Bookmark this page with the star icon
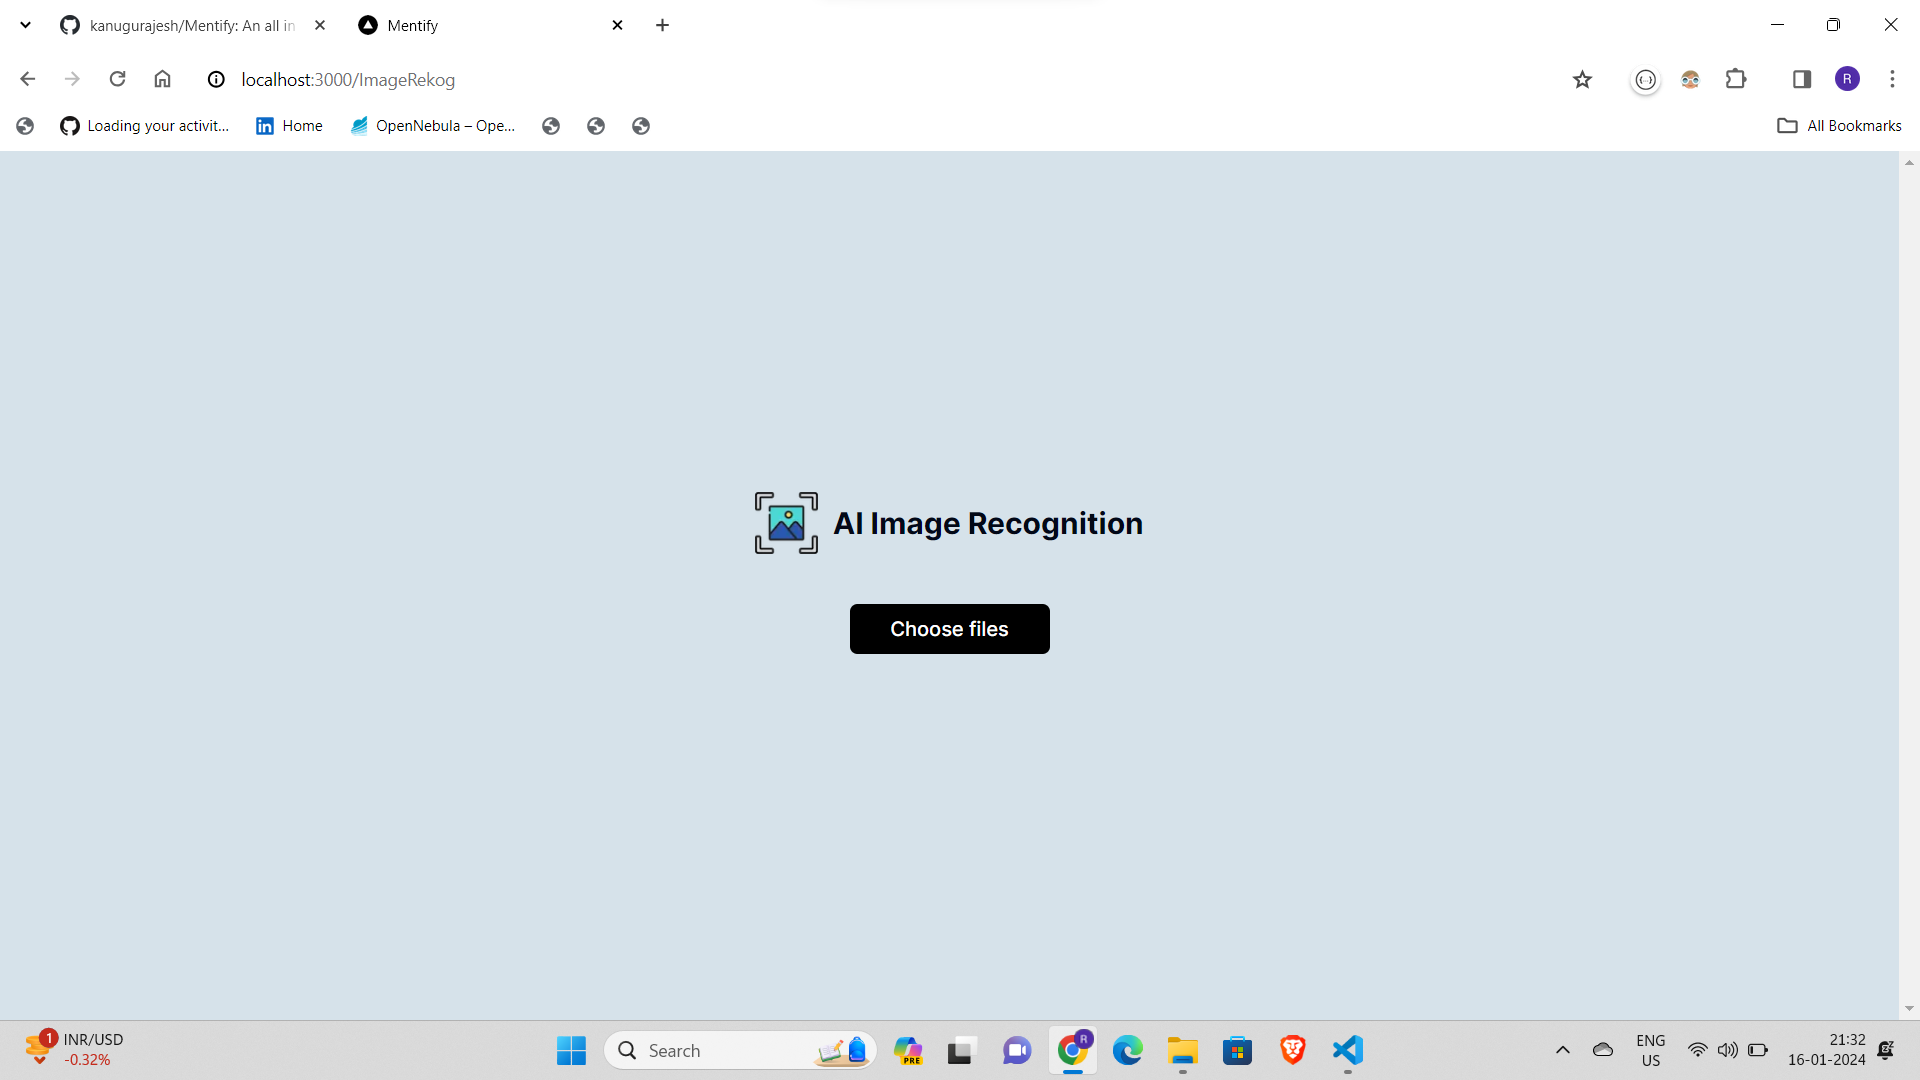The image size is (1920, 1080). click(1582, 79)
